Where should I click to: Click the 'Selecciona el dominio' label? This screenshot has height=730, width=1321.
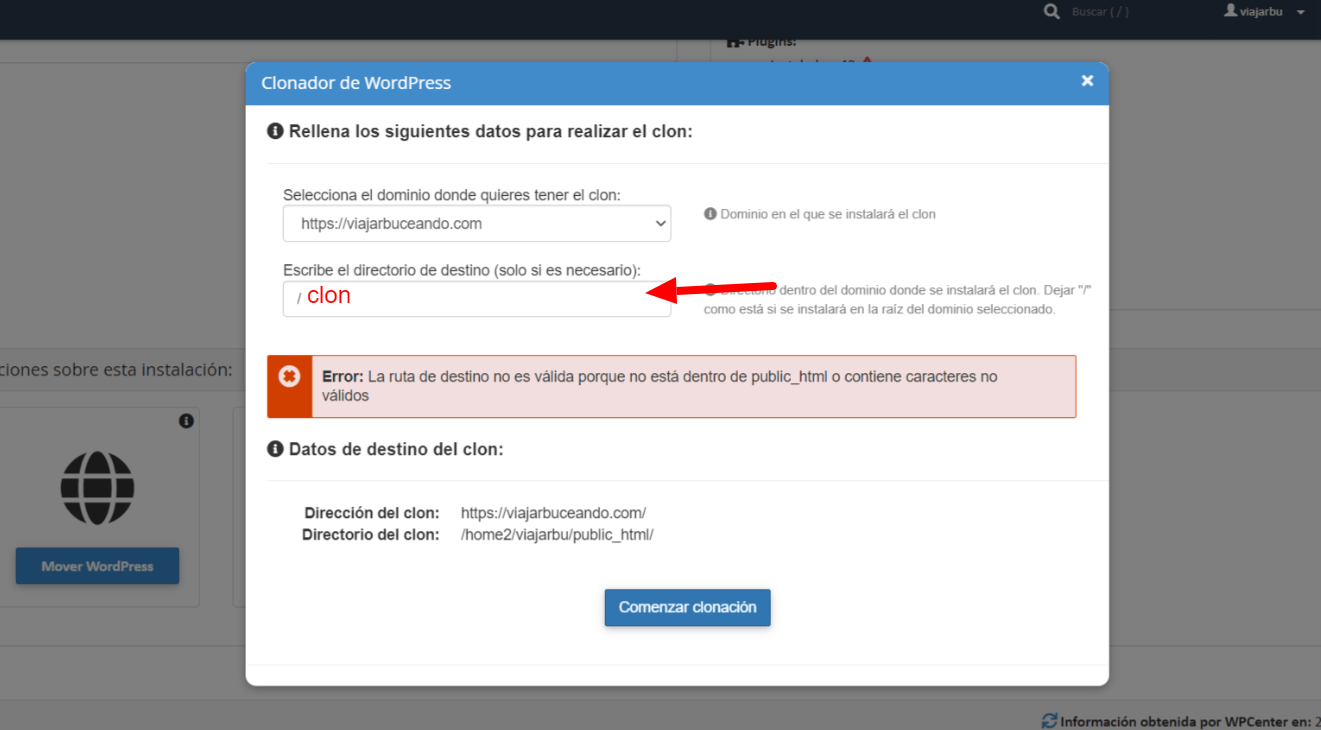pos(452,195)
